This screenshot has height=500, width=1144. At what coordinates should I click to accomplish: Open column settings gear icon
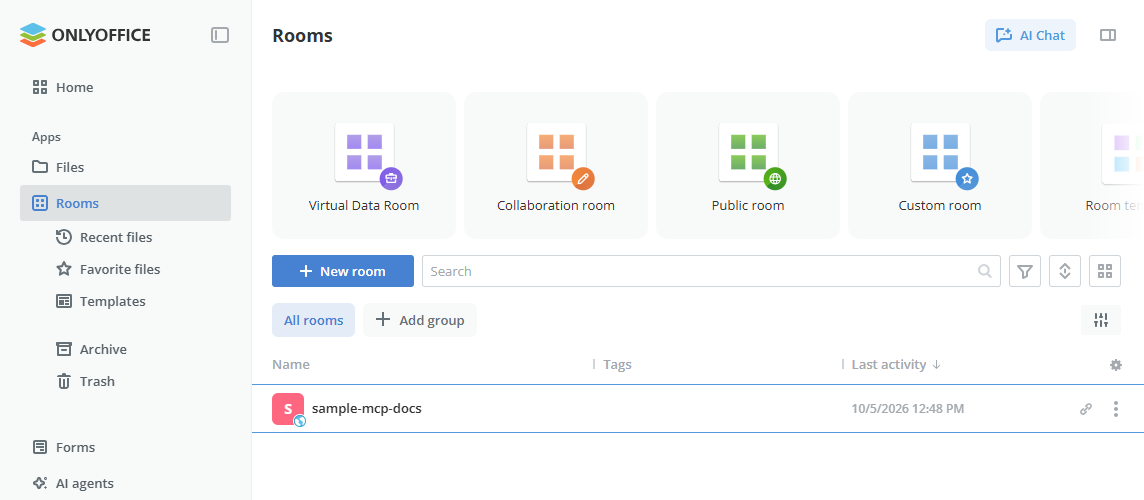tap(1116, 365)
